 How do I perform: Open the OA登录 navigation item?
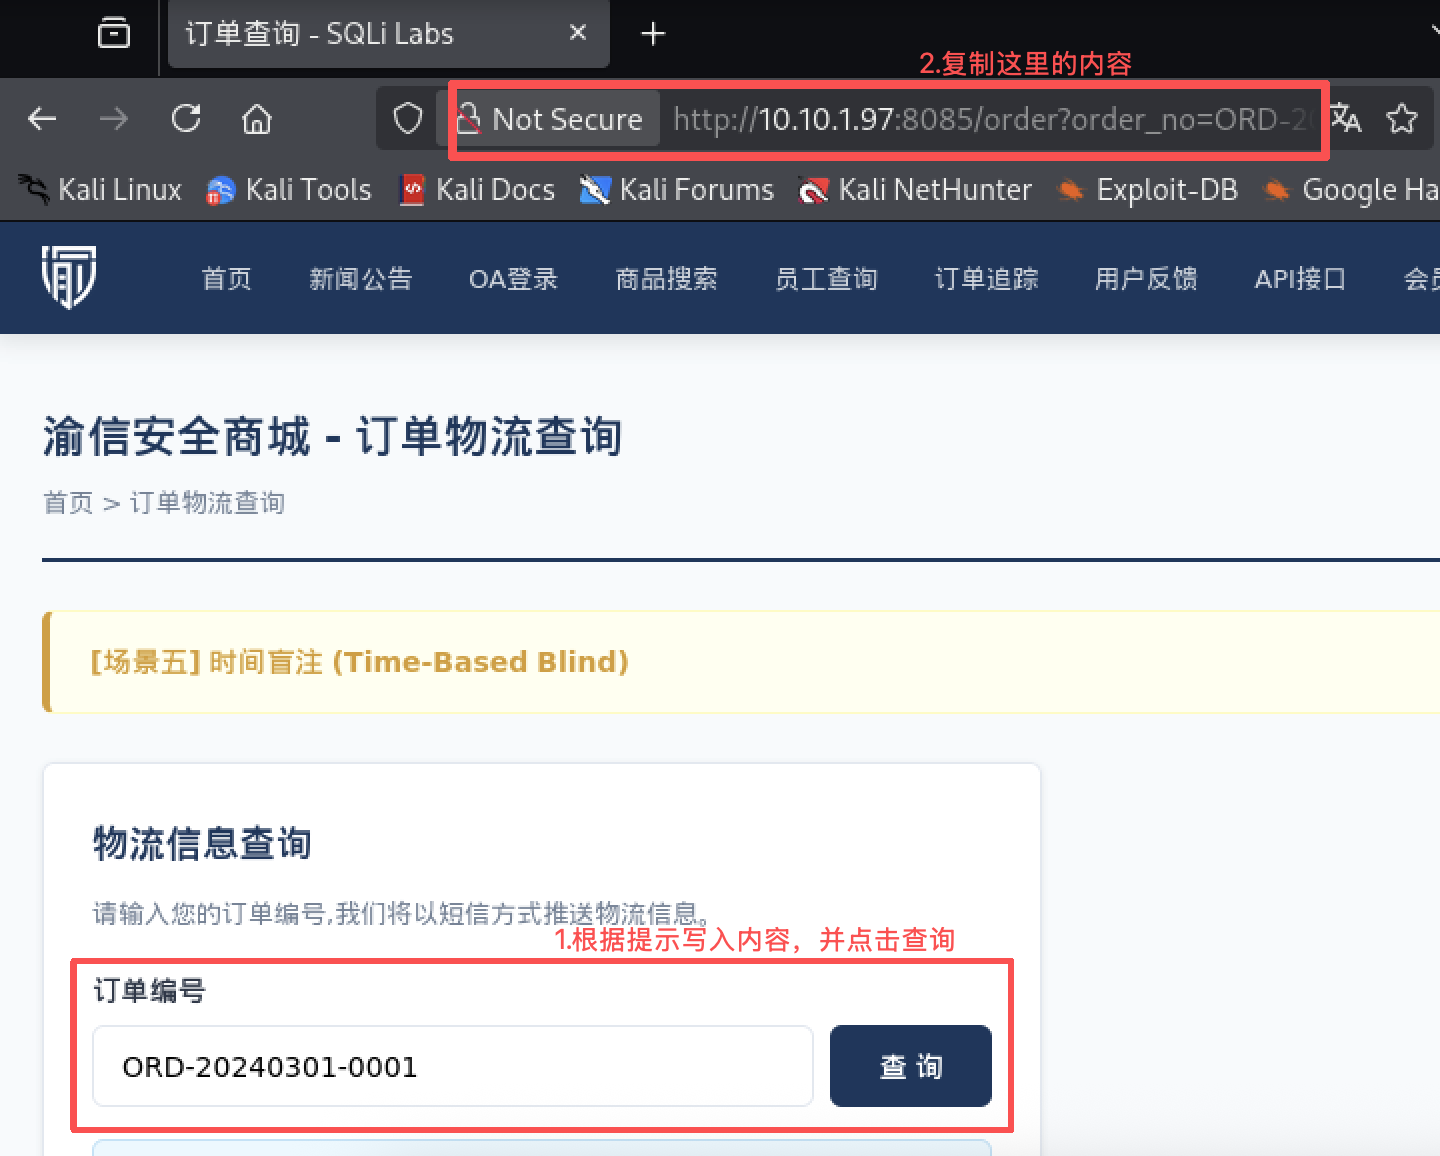click(513, 279)
